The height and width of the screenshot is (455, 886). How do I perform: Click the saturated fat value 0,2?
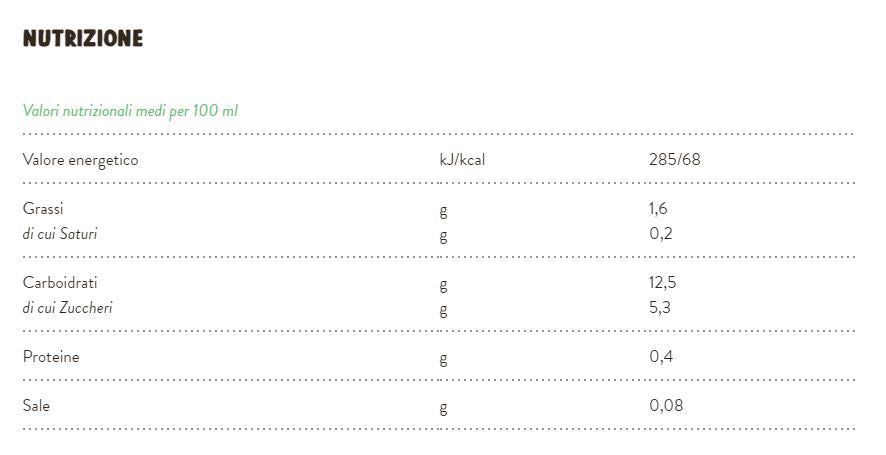(660, 234)
